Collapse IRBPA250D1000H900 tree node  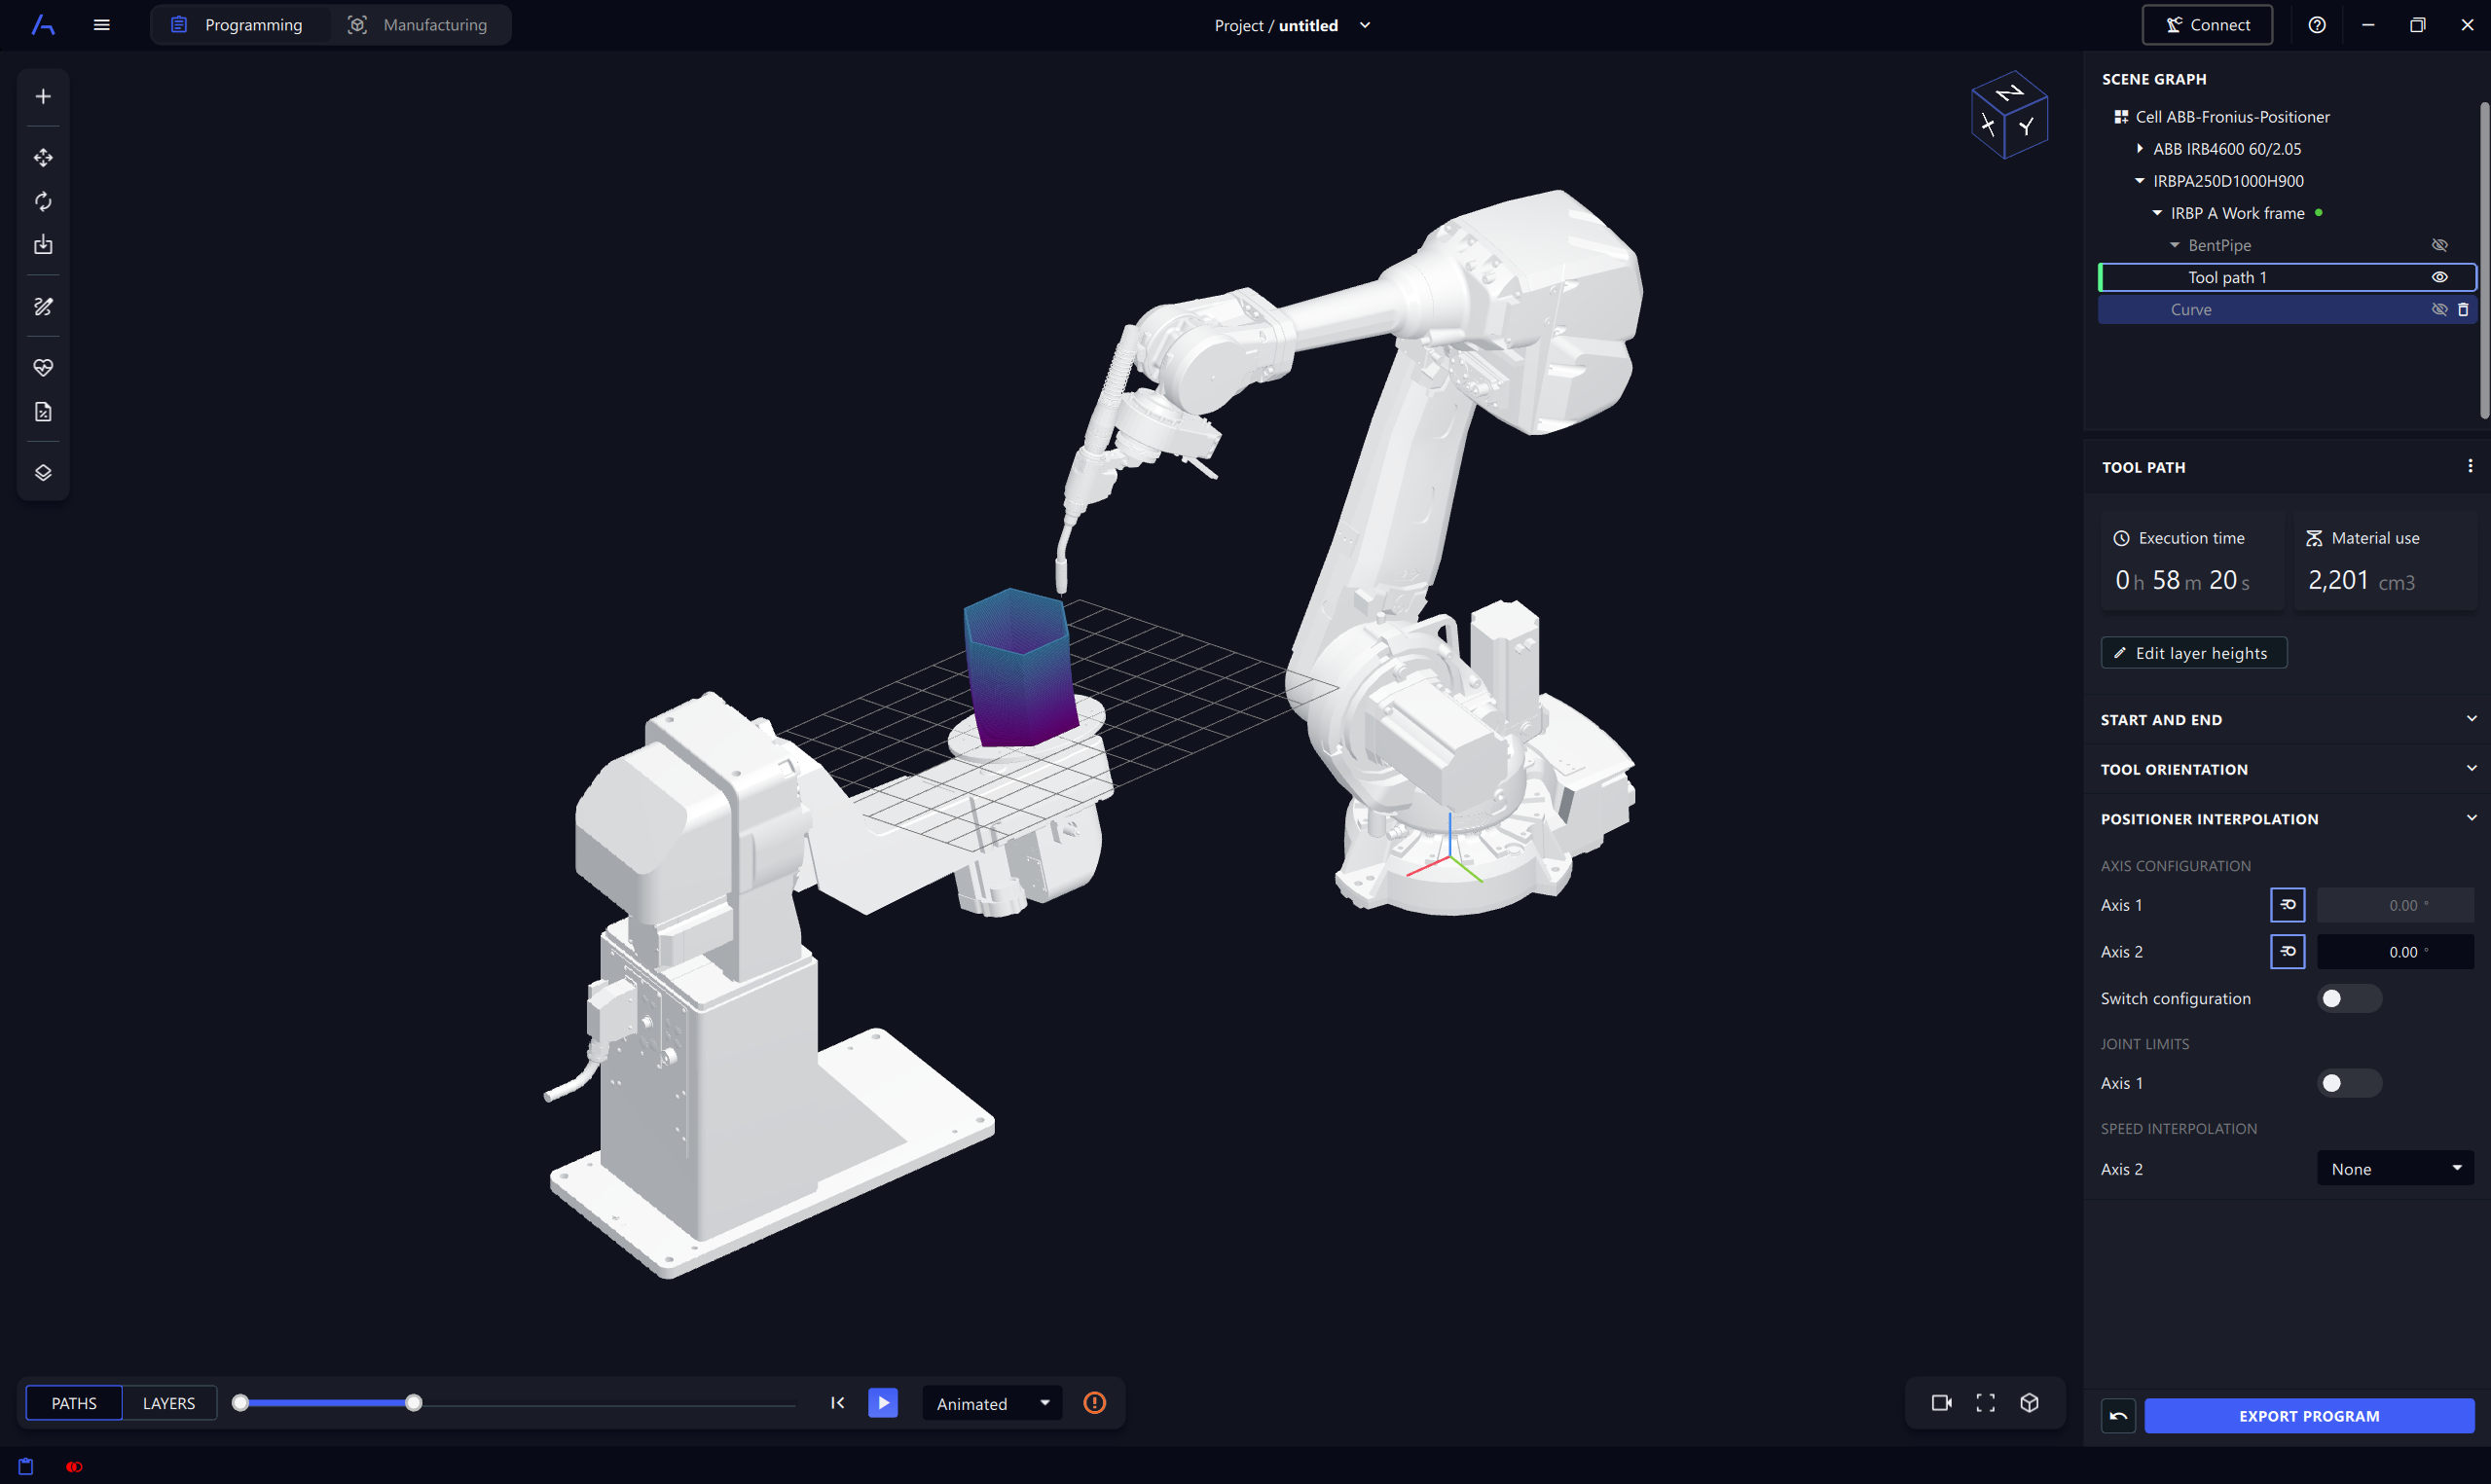click(2140, 180)
